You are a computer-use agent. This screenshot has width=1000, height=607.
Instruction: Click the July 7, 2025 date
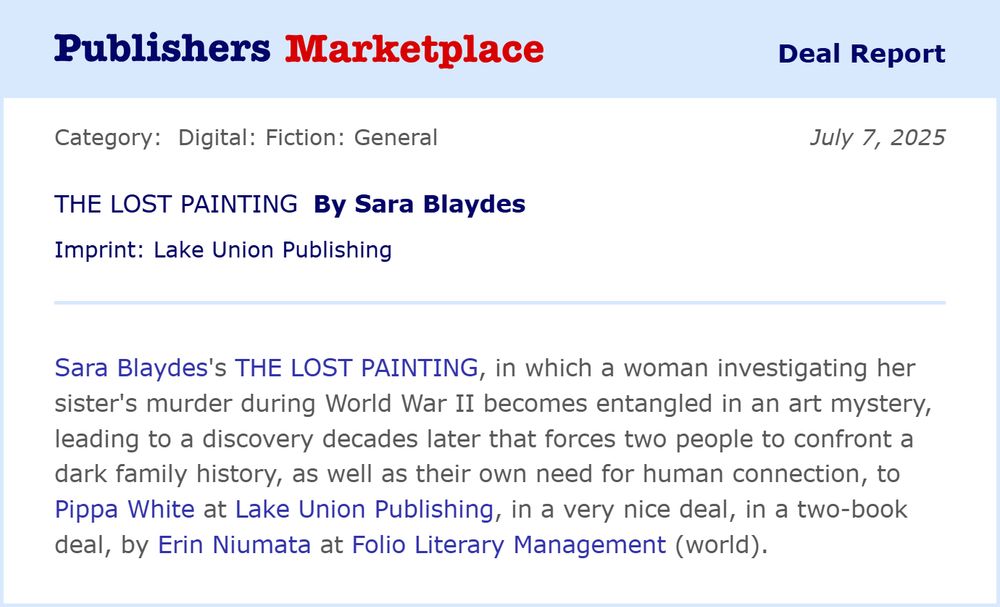(x=877, y=137)
